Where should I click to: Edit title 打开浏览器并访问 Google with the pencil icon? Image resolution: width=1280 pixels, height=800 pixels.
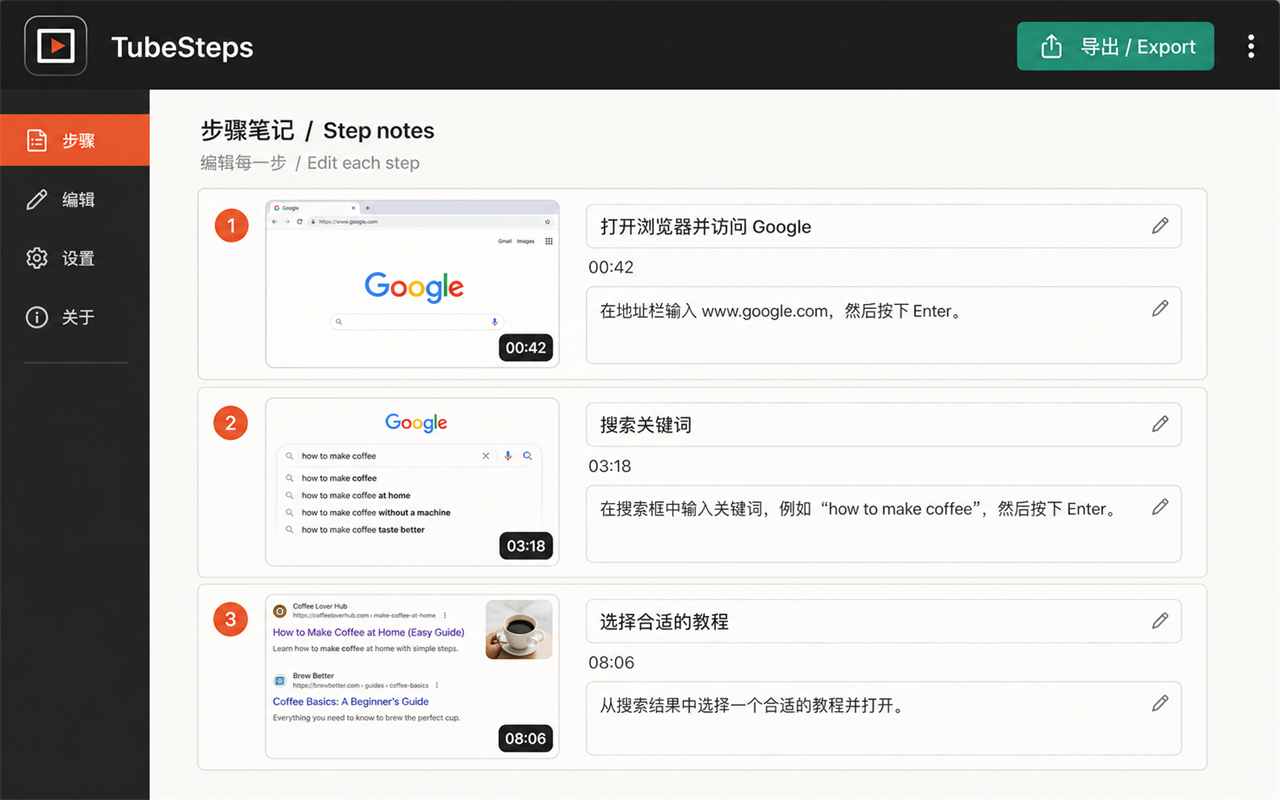(x=1160, y=226)
